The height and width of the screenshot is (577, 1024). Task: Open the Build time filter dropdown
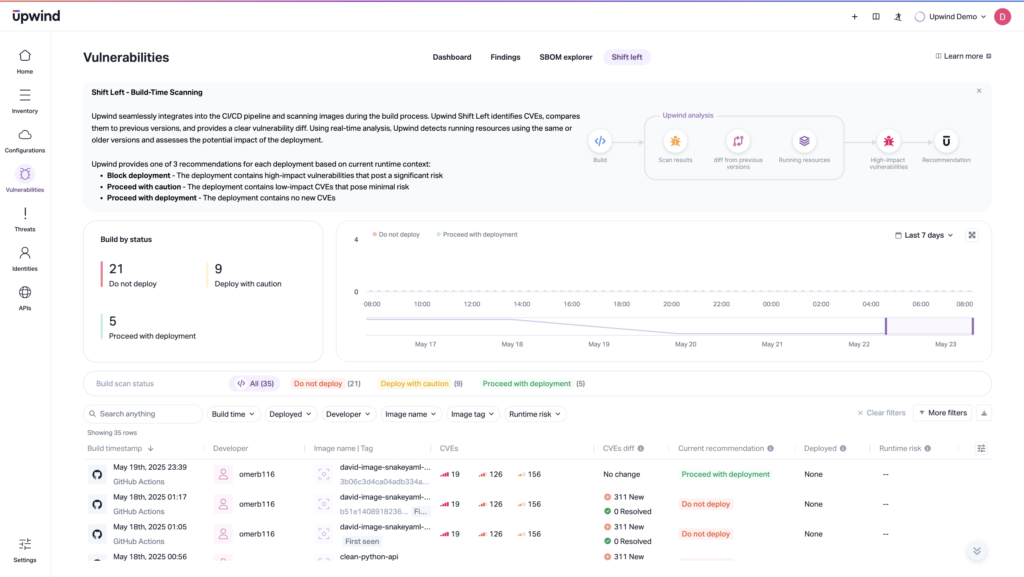[232, 414]
